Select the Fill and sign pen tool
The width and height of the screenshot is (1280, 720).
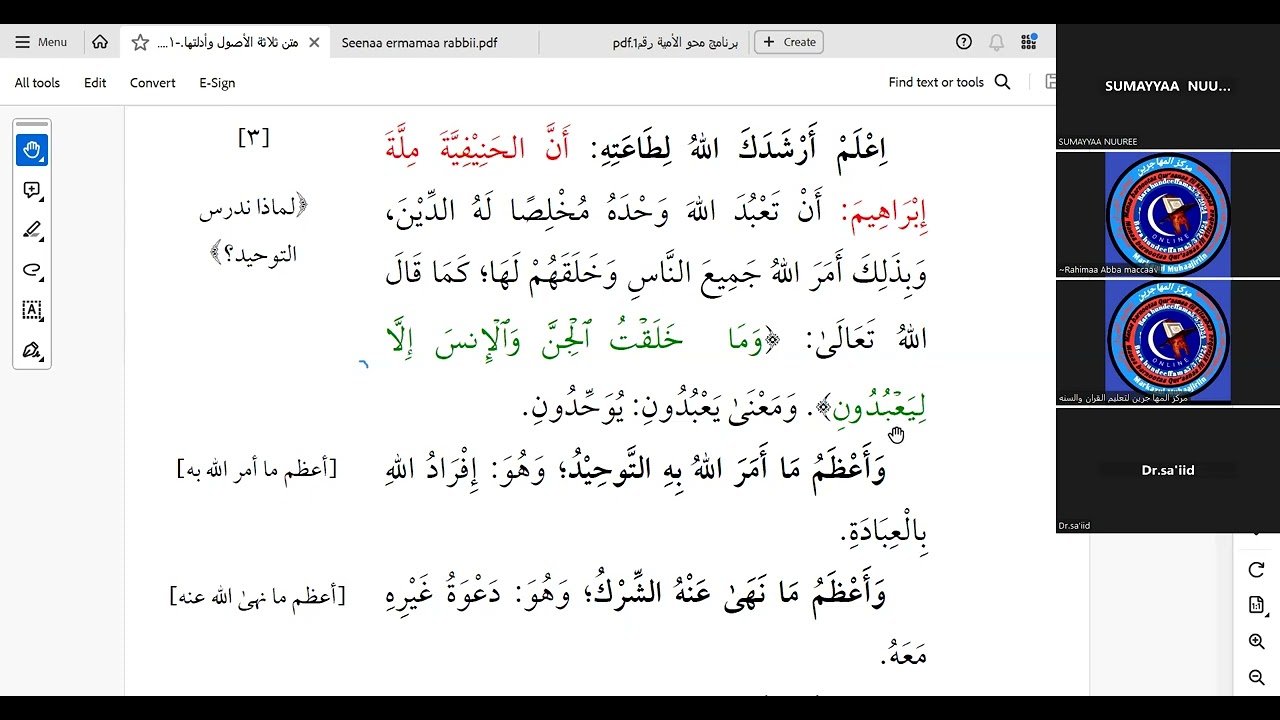(32, 350)
